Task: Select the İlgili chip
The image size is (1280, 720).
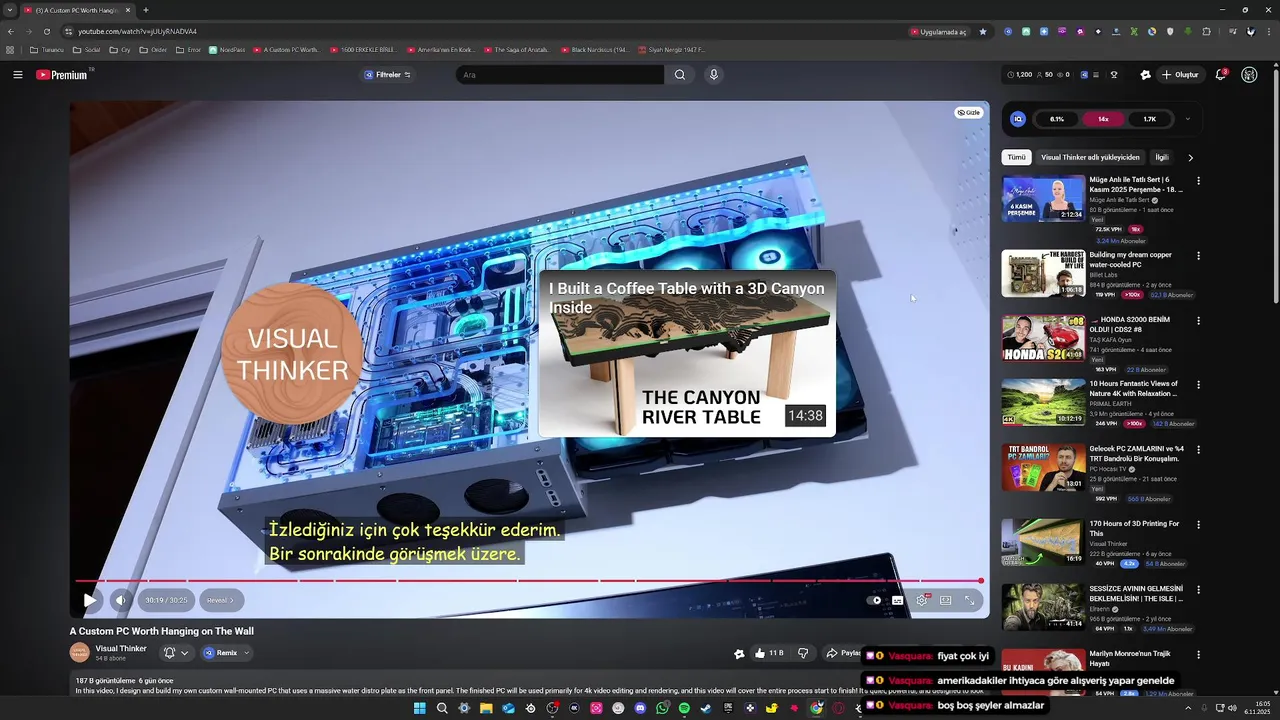Action: point(1161,157)
